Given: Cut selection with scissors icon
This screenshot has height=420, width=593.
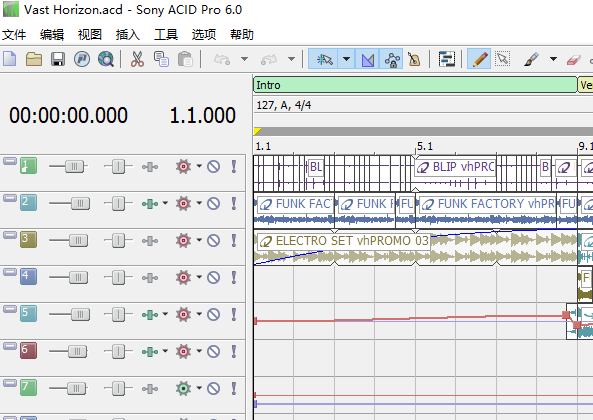Looking at the screenshot, I should (x=137, y=59).
